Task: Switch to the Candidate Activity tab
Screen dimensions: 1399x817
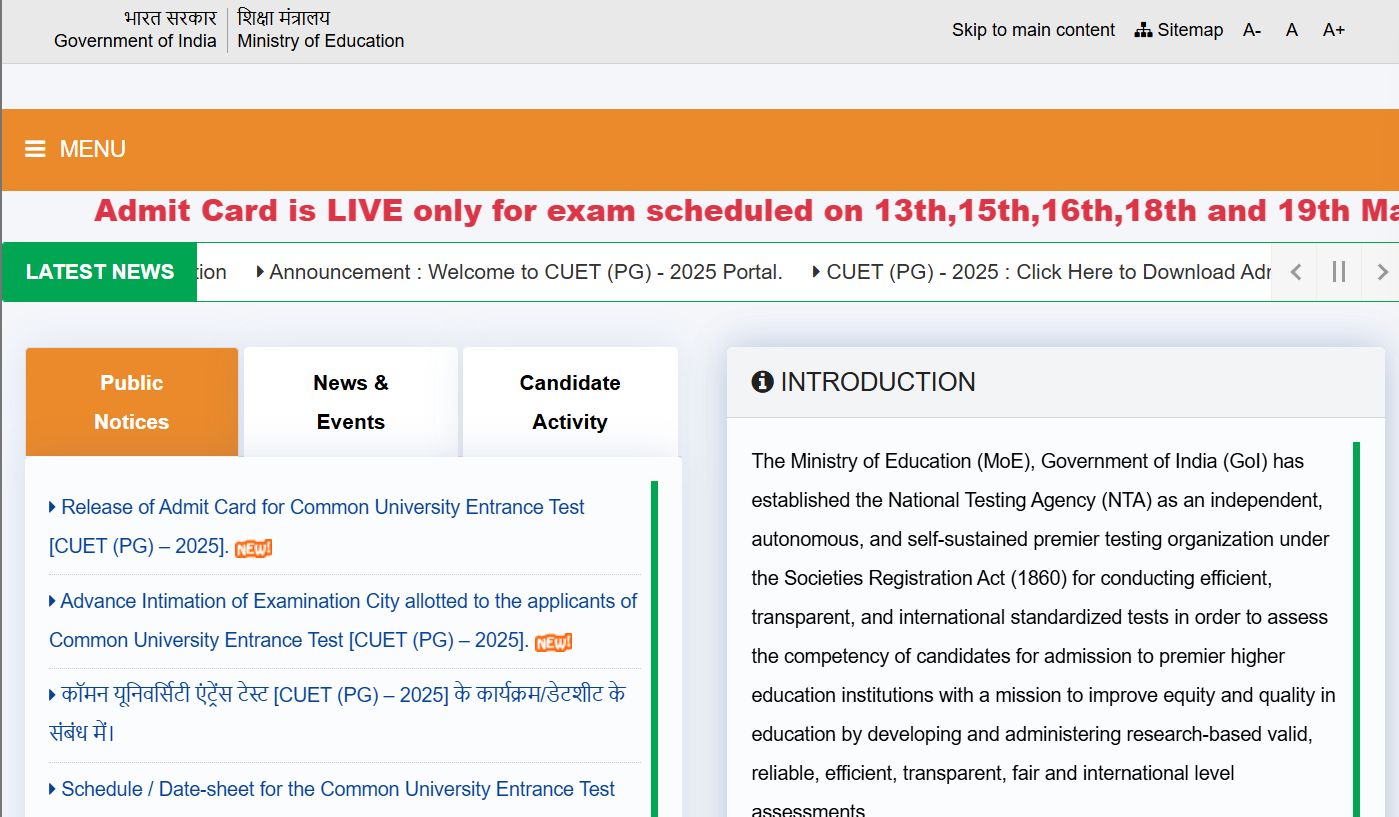Action: [569, 402]
